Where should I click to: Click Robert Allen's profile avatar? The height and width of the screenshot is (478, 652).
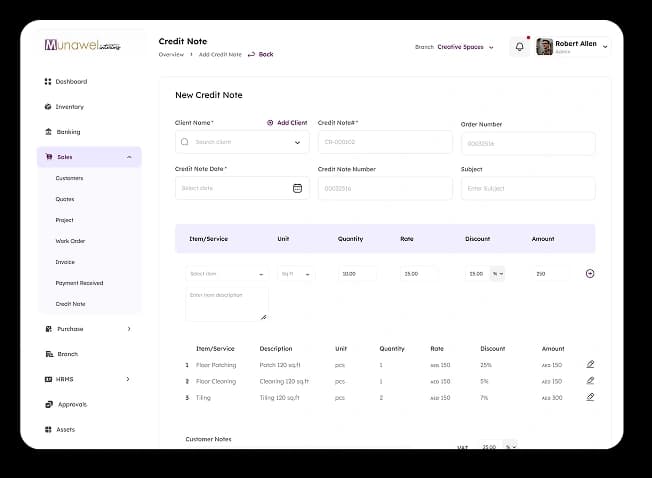point(544,47)
